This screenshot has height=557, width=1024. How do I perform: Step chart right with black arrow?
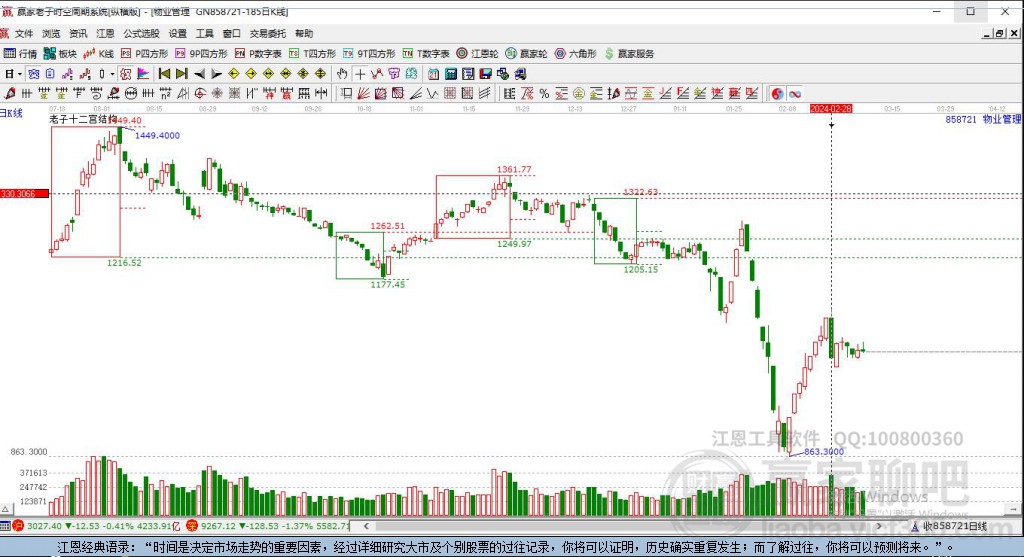point(217,74)
